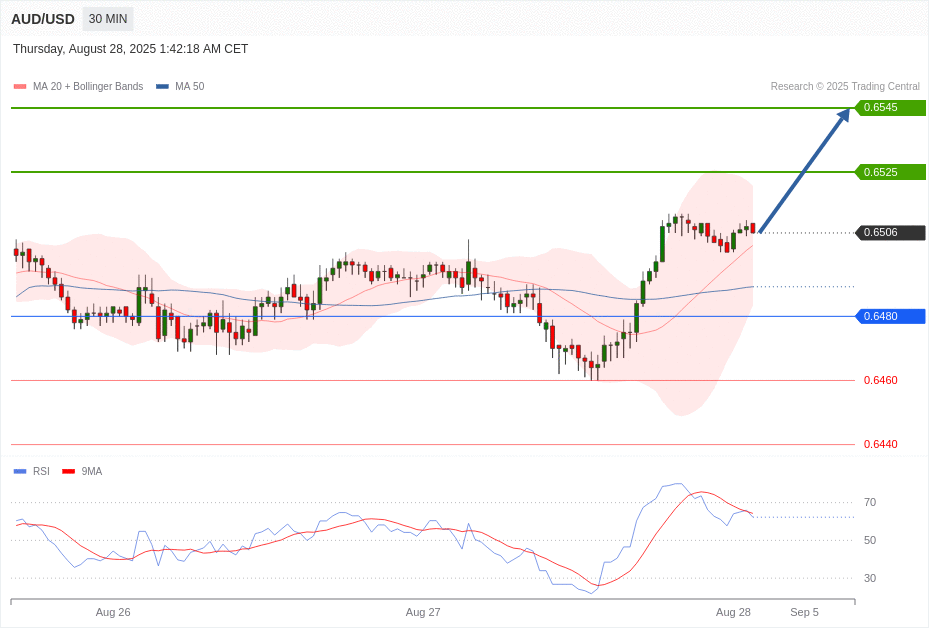Click the Aug 28 date axis label
Viewport: 929px width, 629px height.
[x=733, y=612]
